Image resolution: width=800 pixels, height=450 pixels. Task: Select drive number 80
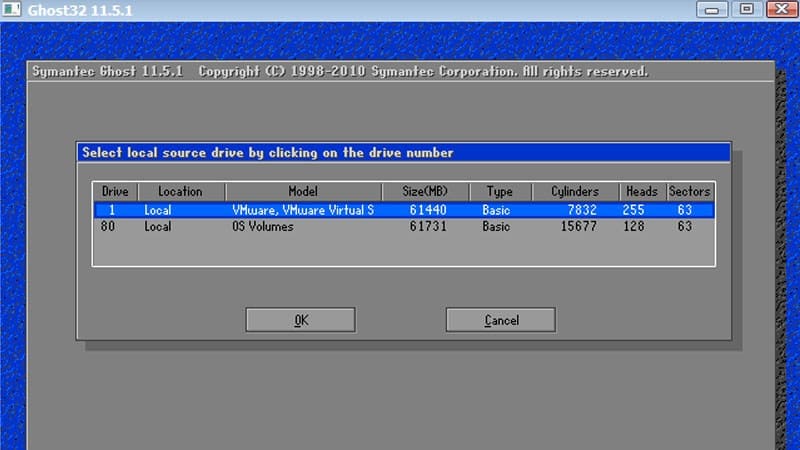click(x=108, y=227)
